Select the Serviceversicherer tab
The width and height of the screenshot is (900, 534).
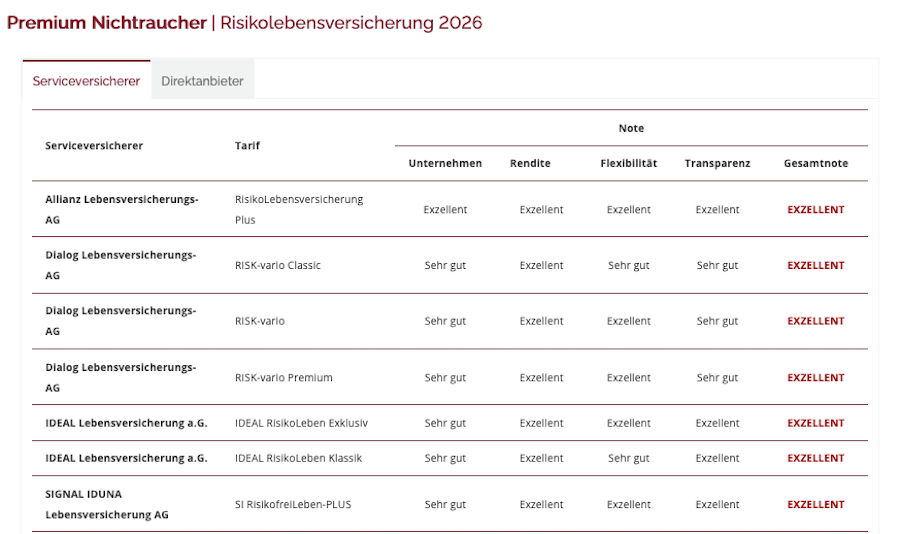[x=86, y=81]
